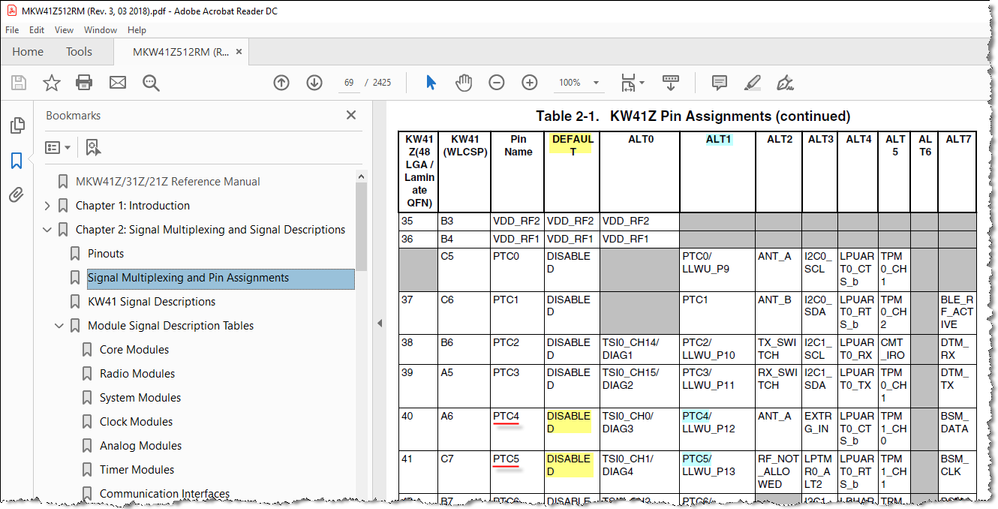The image size is (998, 509).
Task: Select the Highlight text pen icon
Action: click(x=752, y=82)
